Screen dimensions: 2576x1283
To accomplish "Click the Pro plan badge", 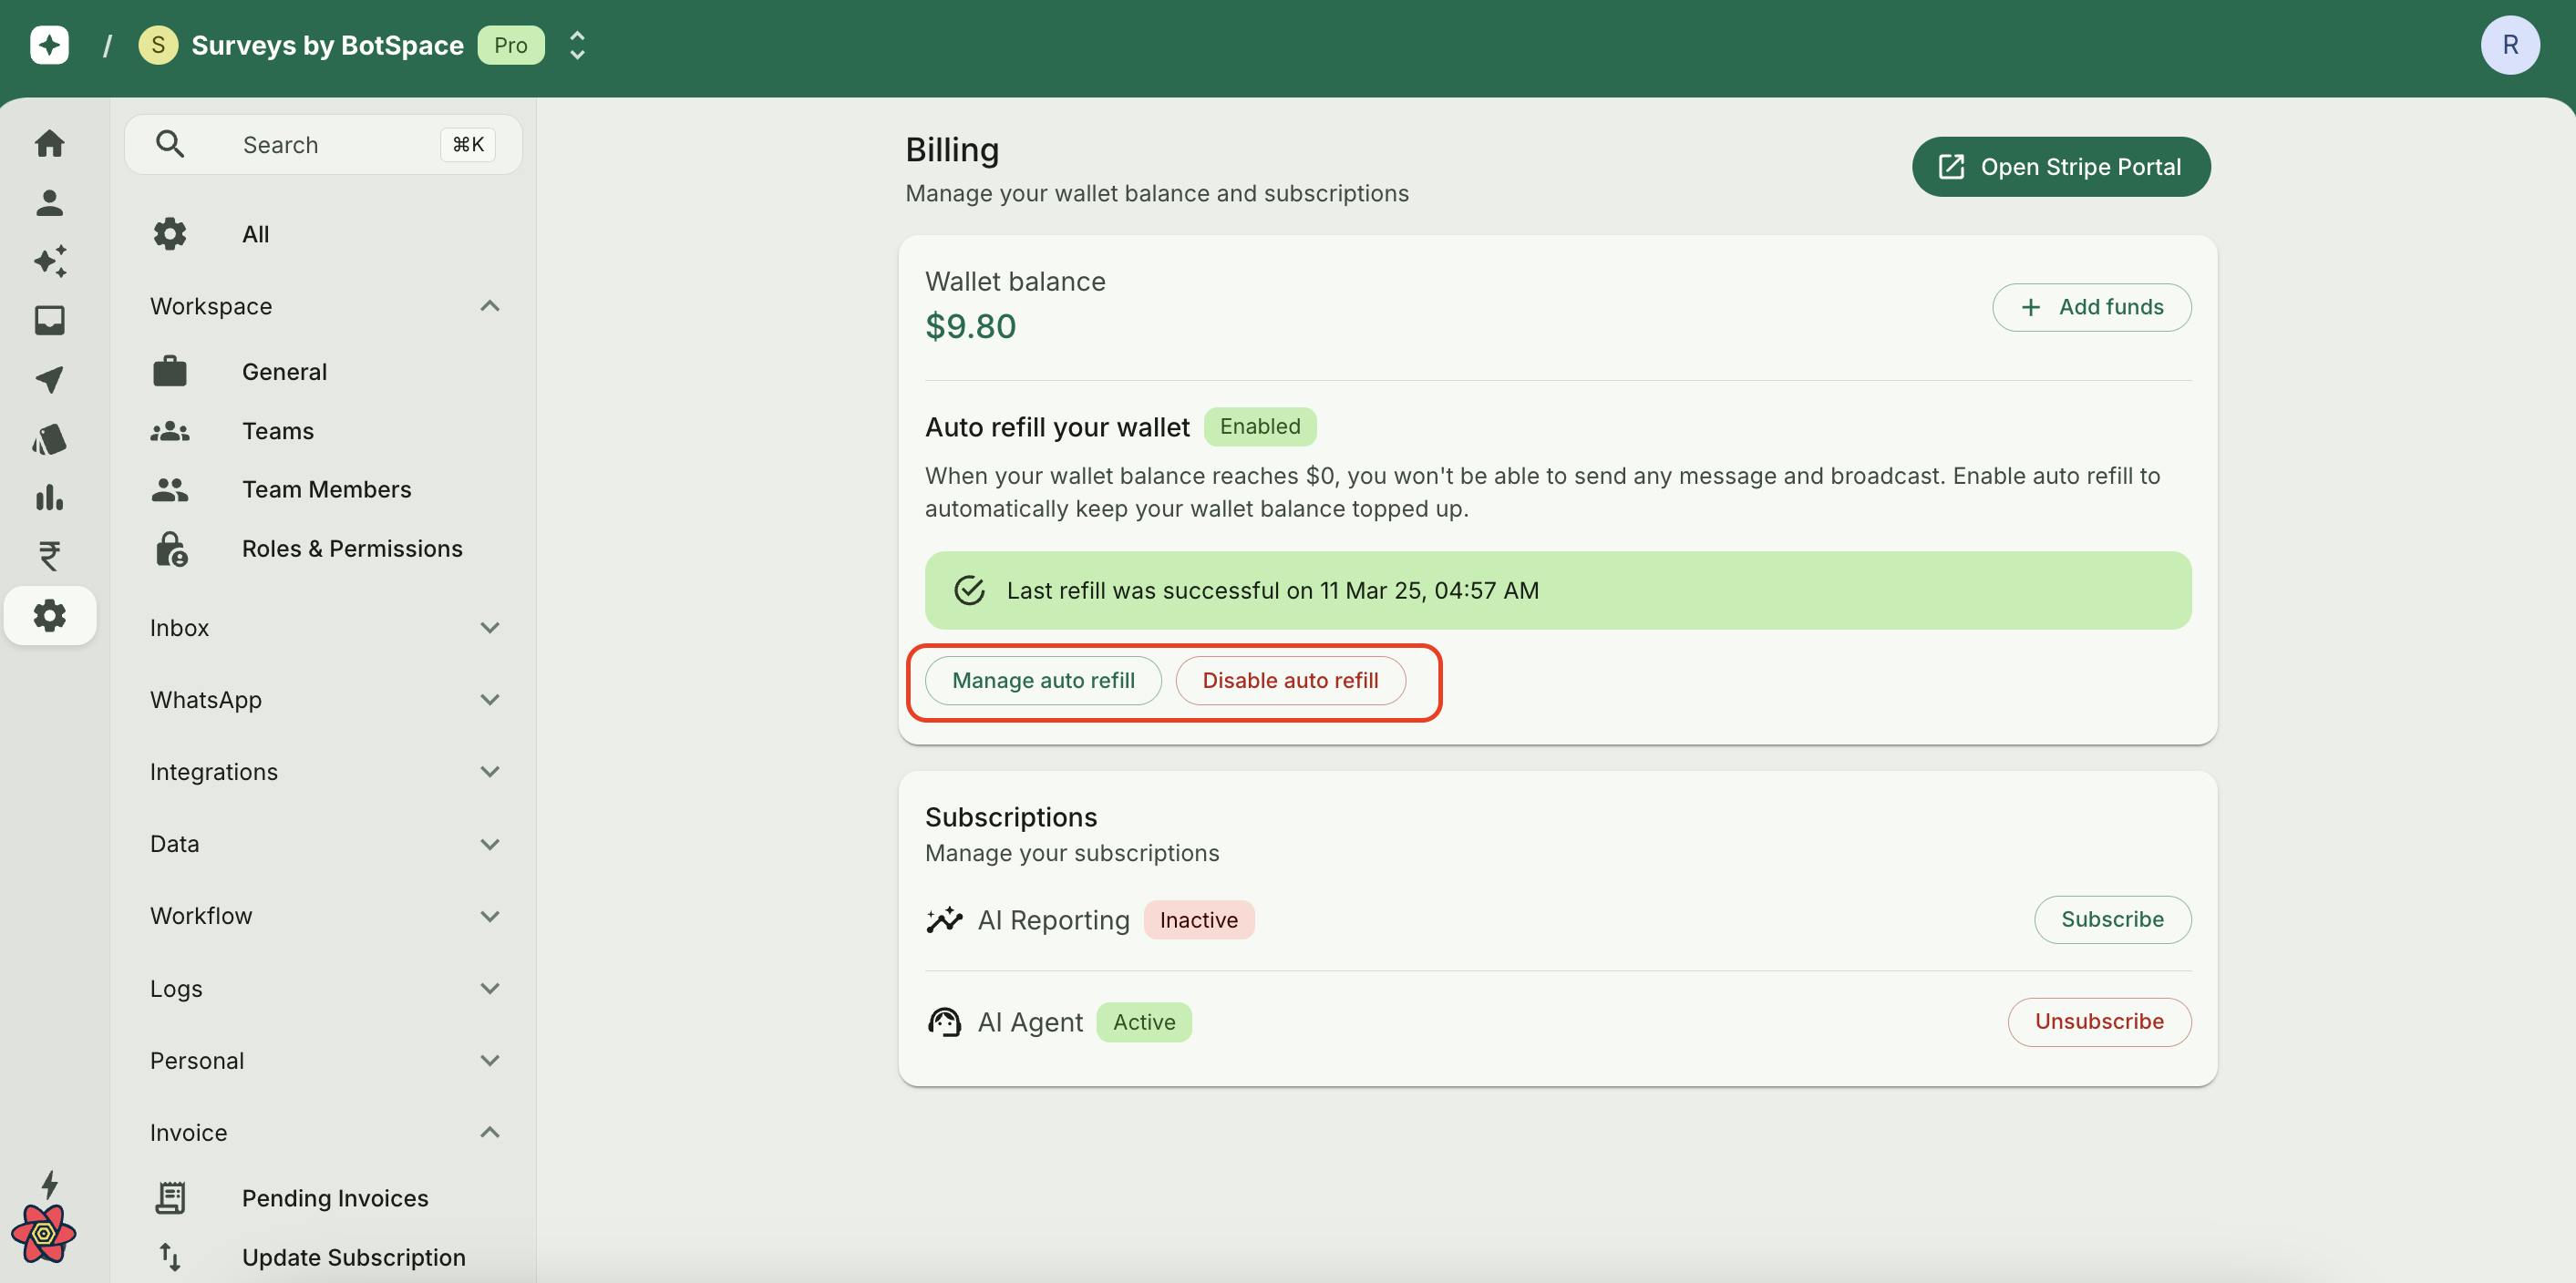I will (x=511, y=45).
